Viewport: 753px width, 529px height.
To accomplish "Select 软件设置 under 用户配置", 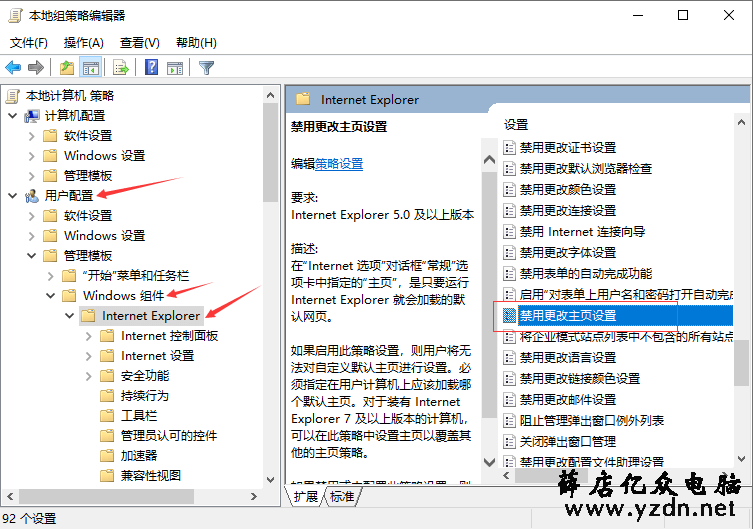I will pos(88,216).
